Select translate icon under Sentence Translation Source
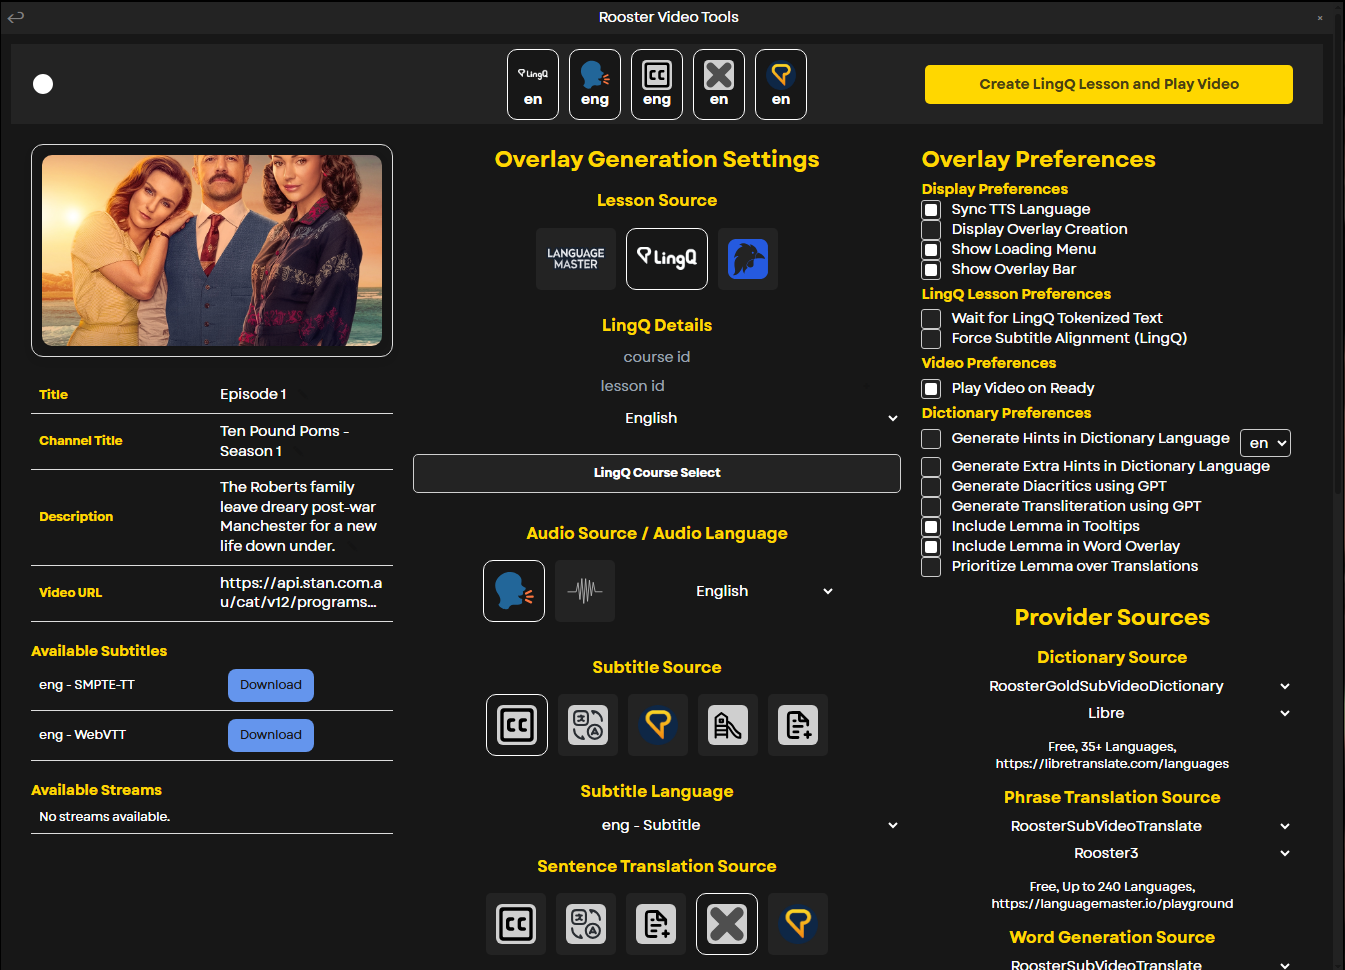1345x970 pixels. 586,924
